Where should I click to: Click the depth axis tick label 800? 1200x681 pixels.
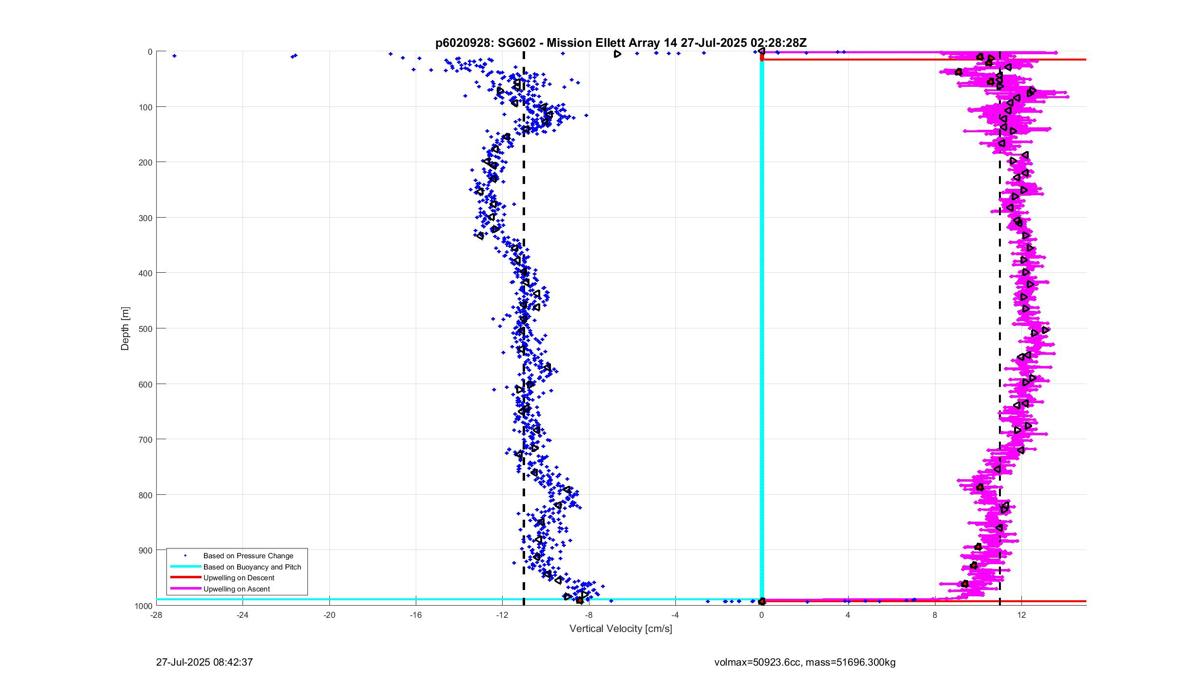click(145, 495)
